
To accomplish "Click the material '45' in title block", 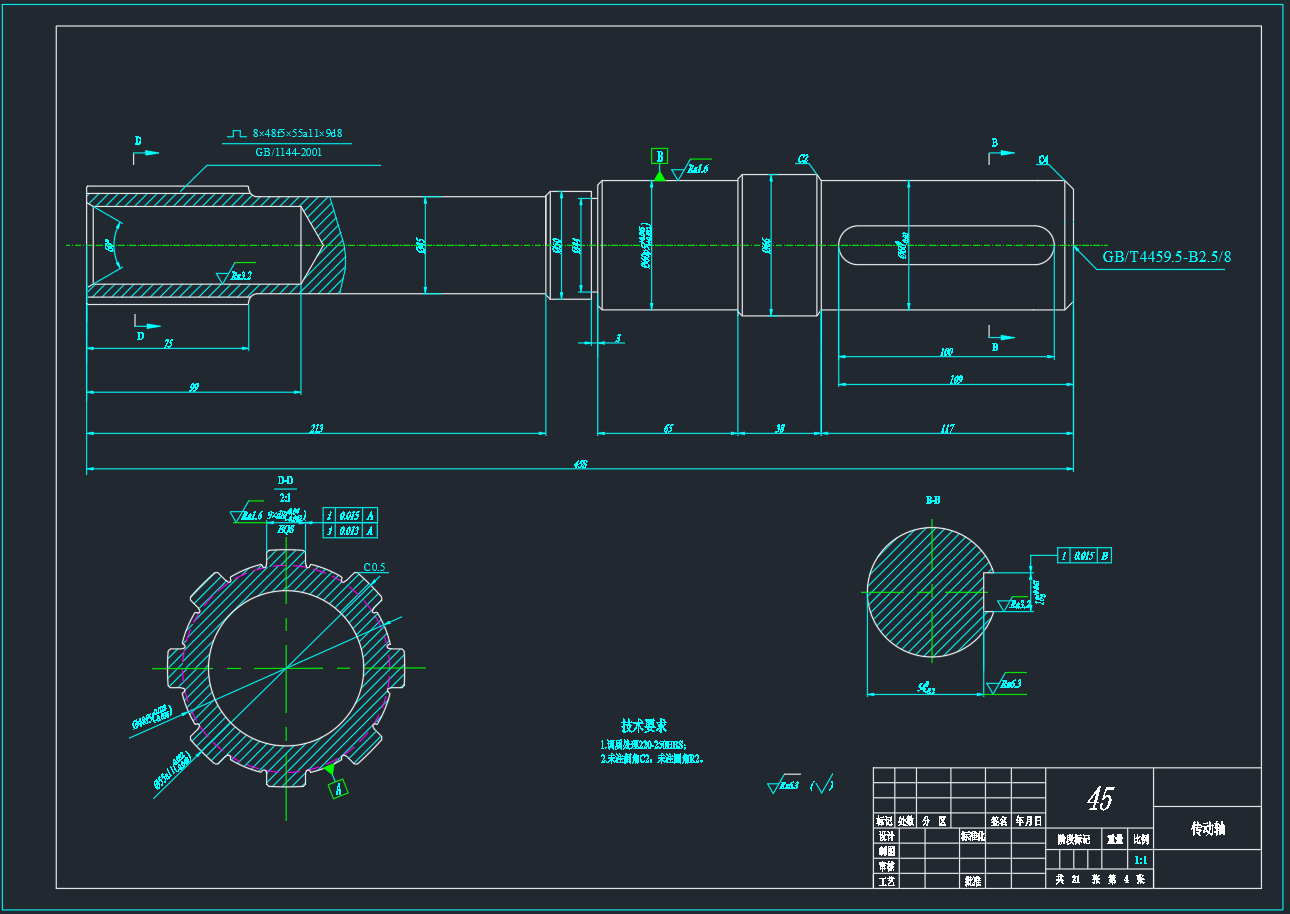I will click(x=1100, y=799).
